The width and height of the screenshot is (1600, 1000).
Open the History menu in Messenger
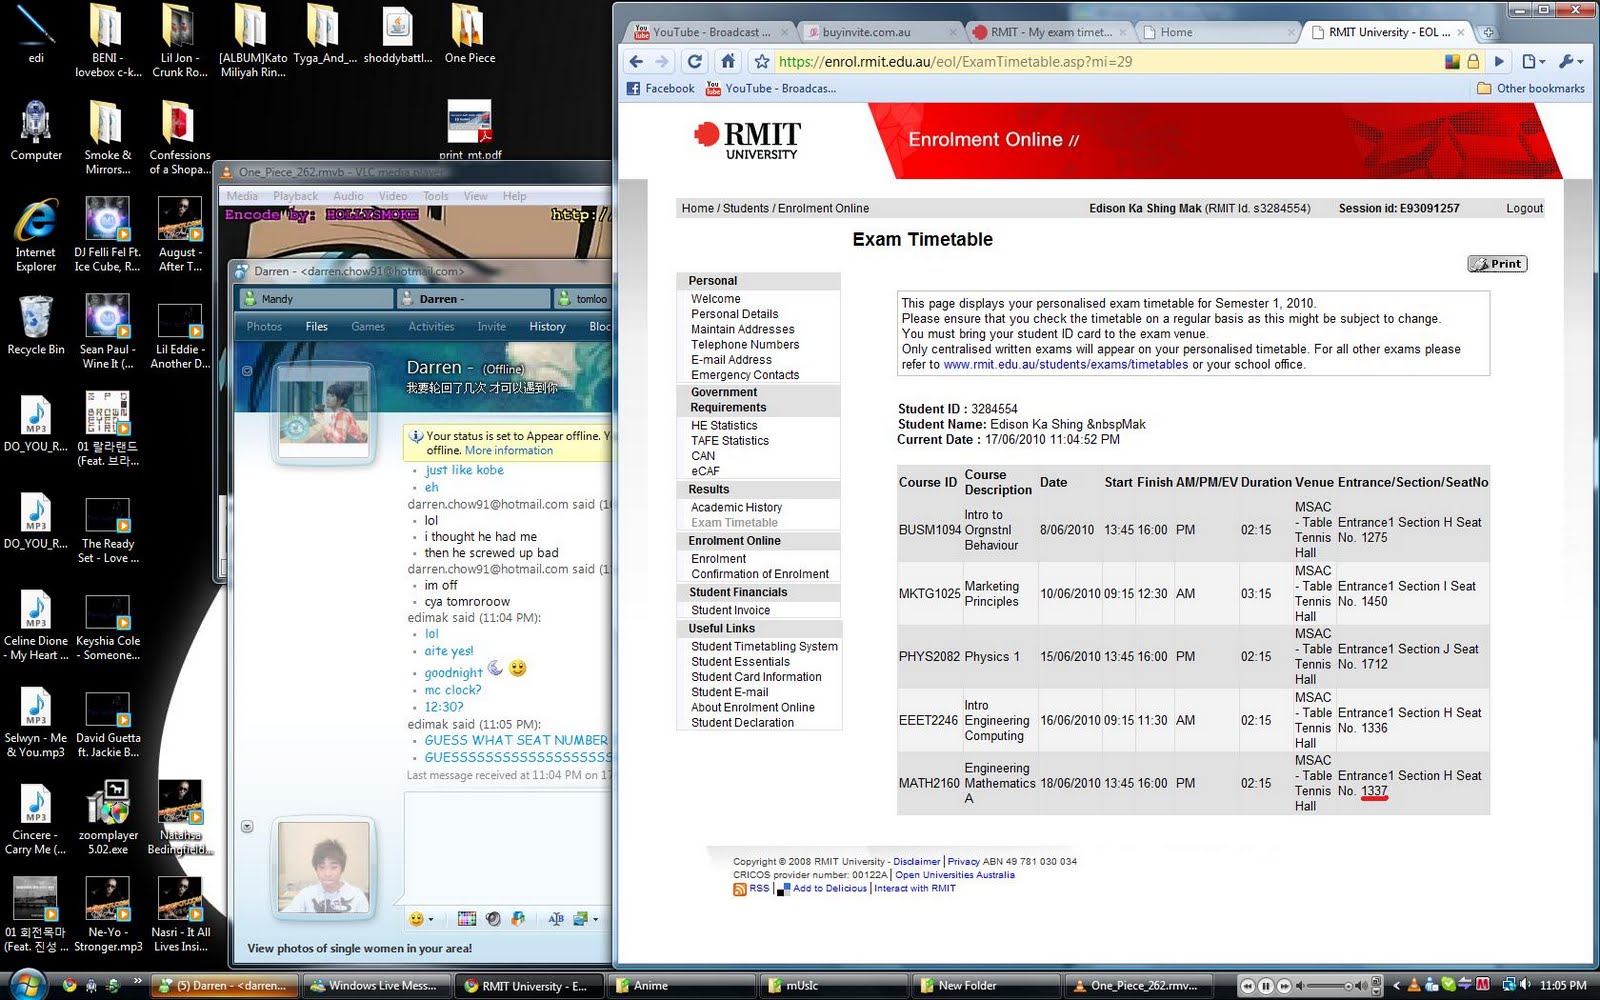tap(547, 327)
